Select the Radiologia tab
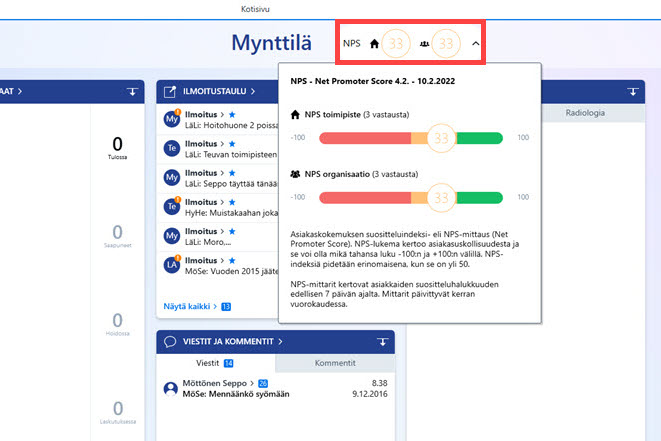Screen dimensions: 661x441 pos(585,113)
